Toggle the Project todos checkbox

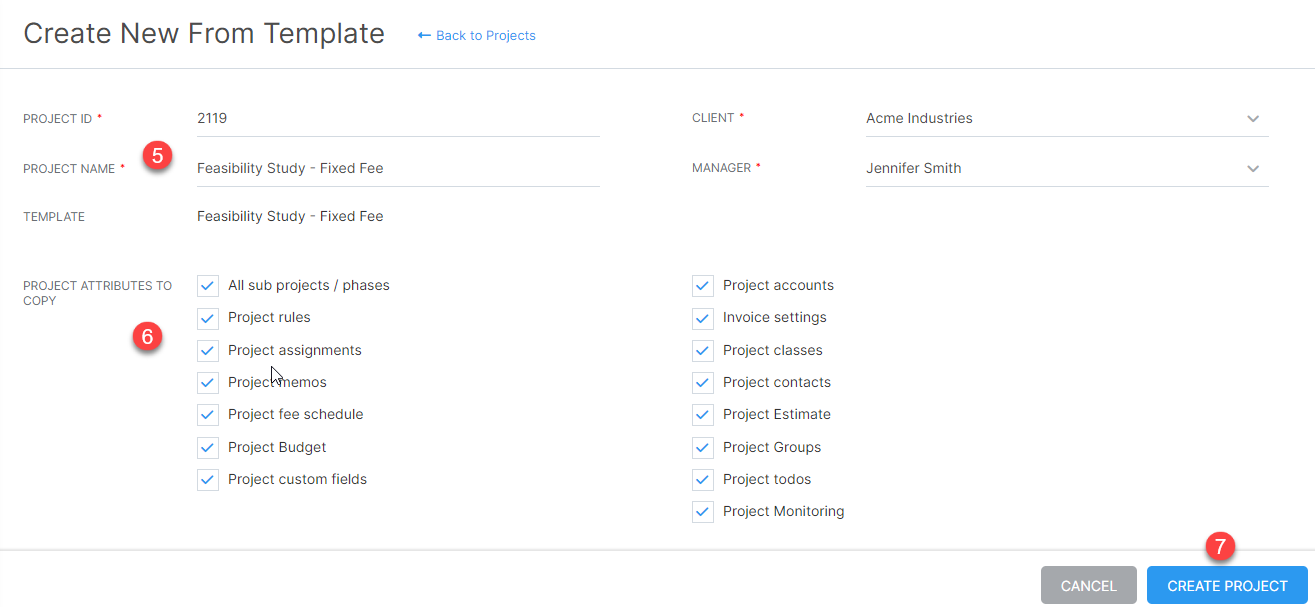702,479
